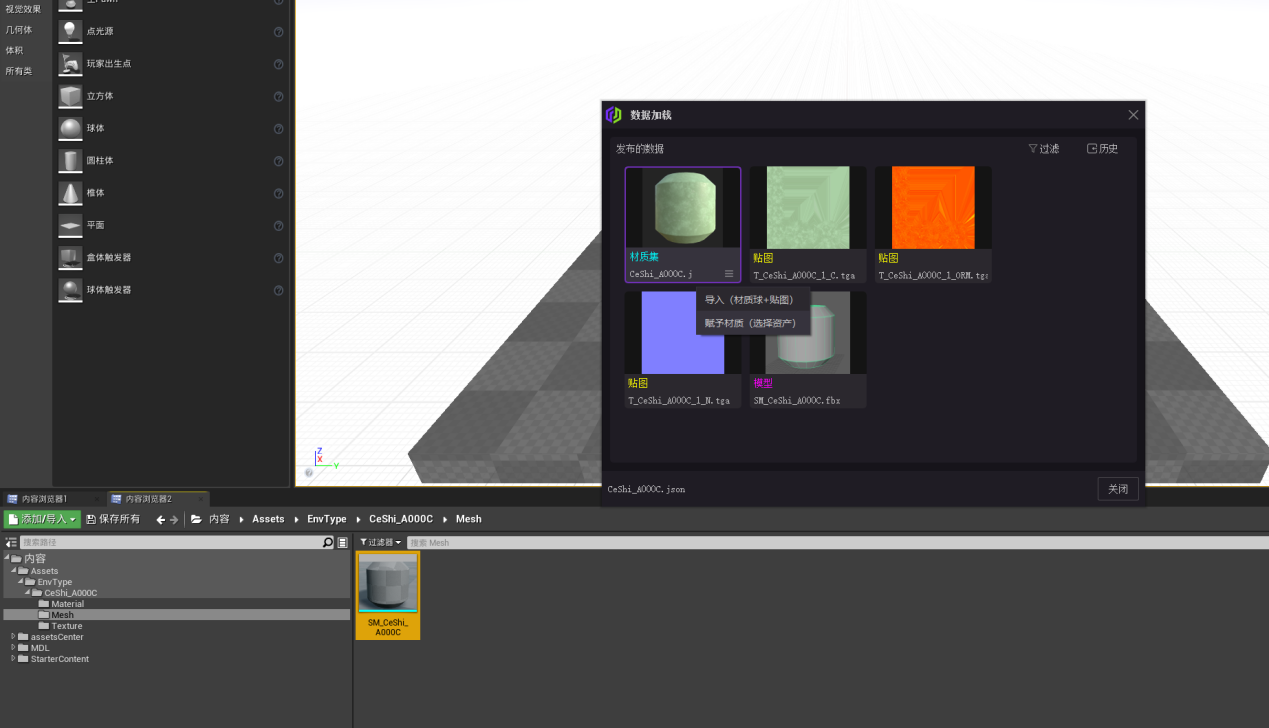The height and width of the screenshot is (728, 1269).
Task: Collapse the Assets folder tree node
Action: (13, 570)
